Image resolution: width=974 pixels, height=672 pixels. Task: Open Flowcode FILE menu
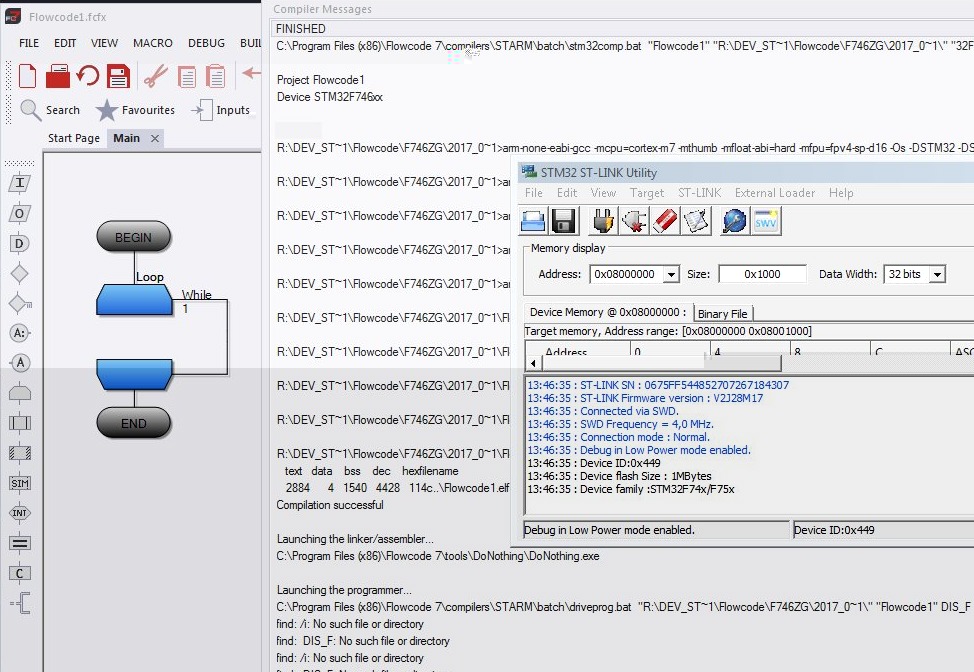(x=29, y=43)
